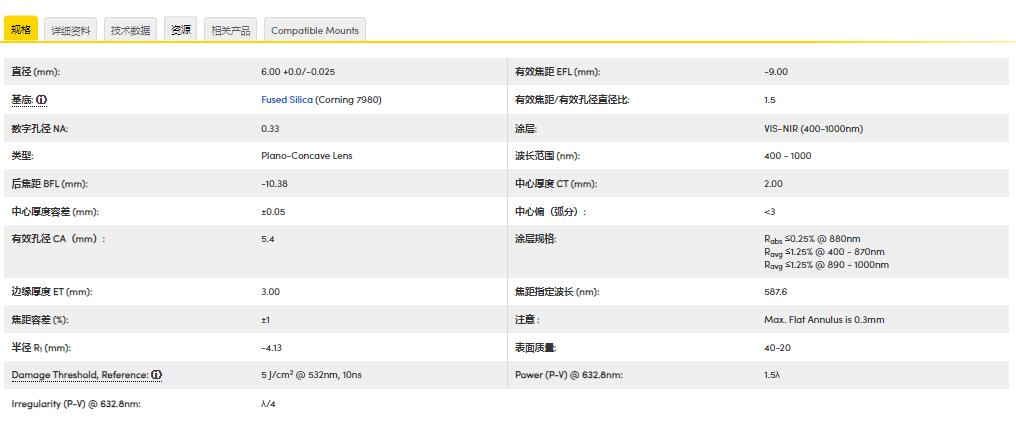
Task: Show the 相关产品 tab
Action: click(x=231, y=31)
